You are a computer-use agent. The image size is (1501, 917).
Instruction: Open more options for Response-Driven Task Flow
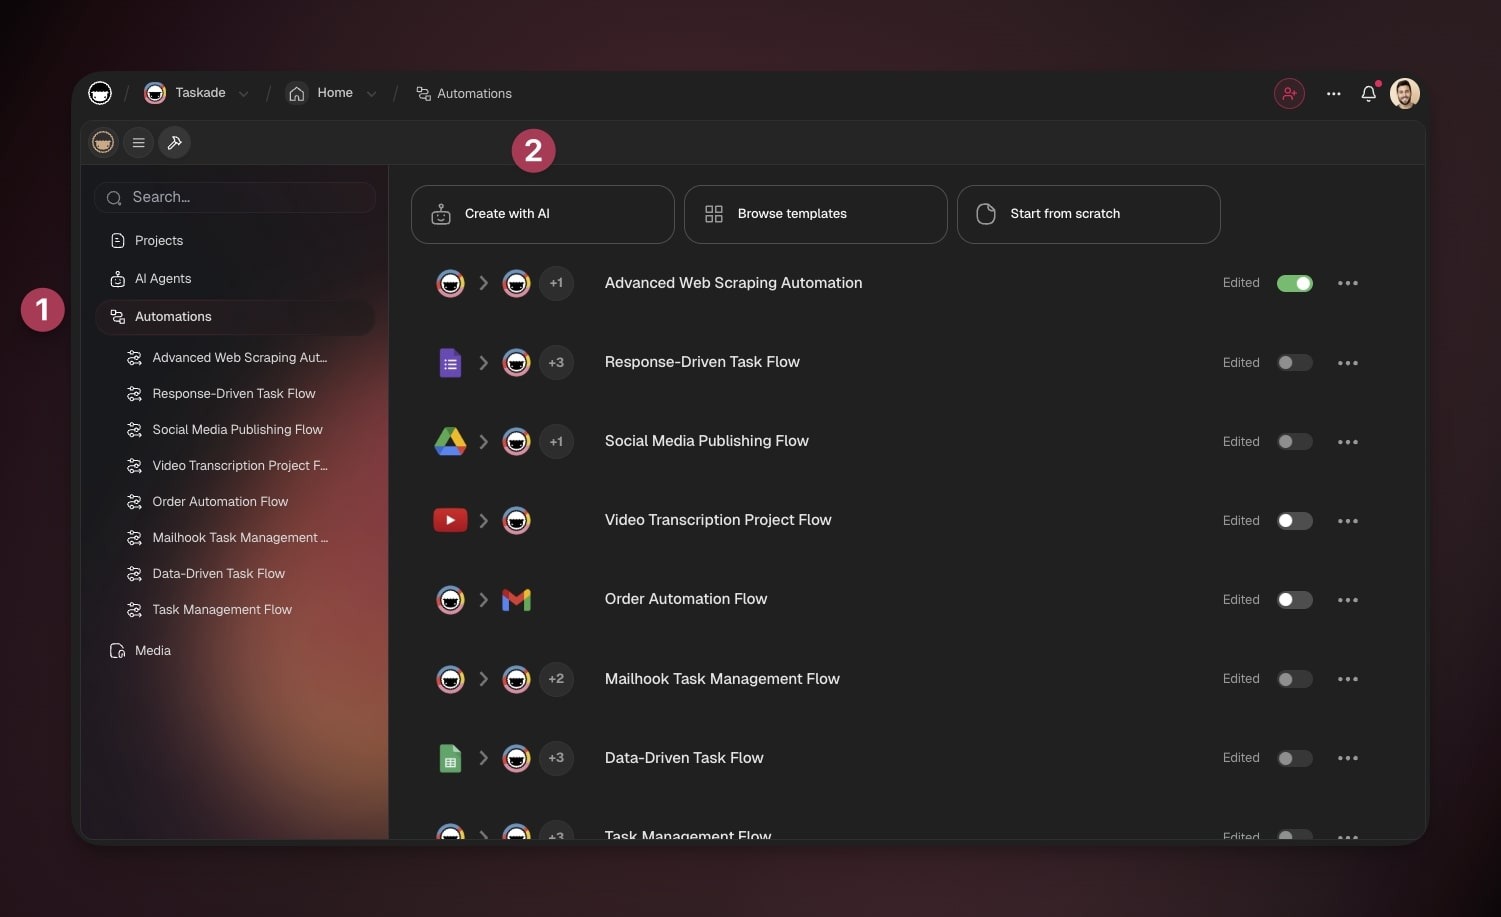coord(1347,363)
